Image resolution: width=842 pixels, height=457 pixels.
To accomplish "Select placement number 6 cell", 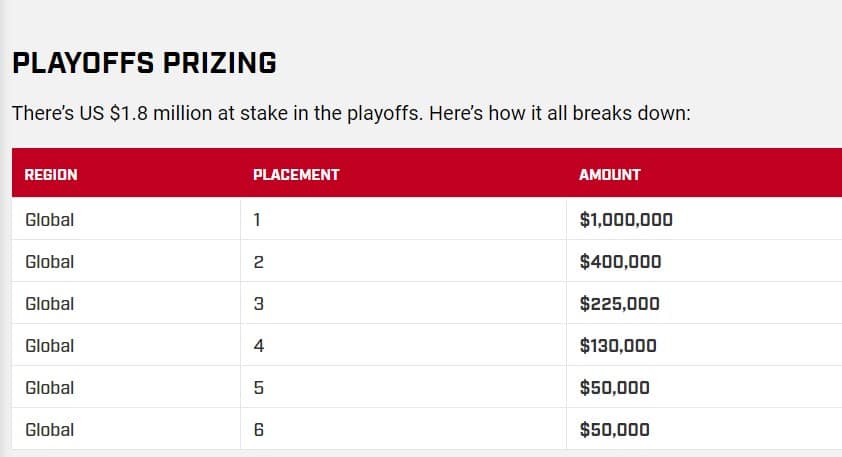I will point(258,430).
